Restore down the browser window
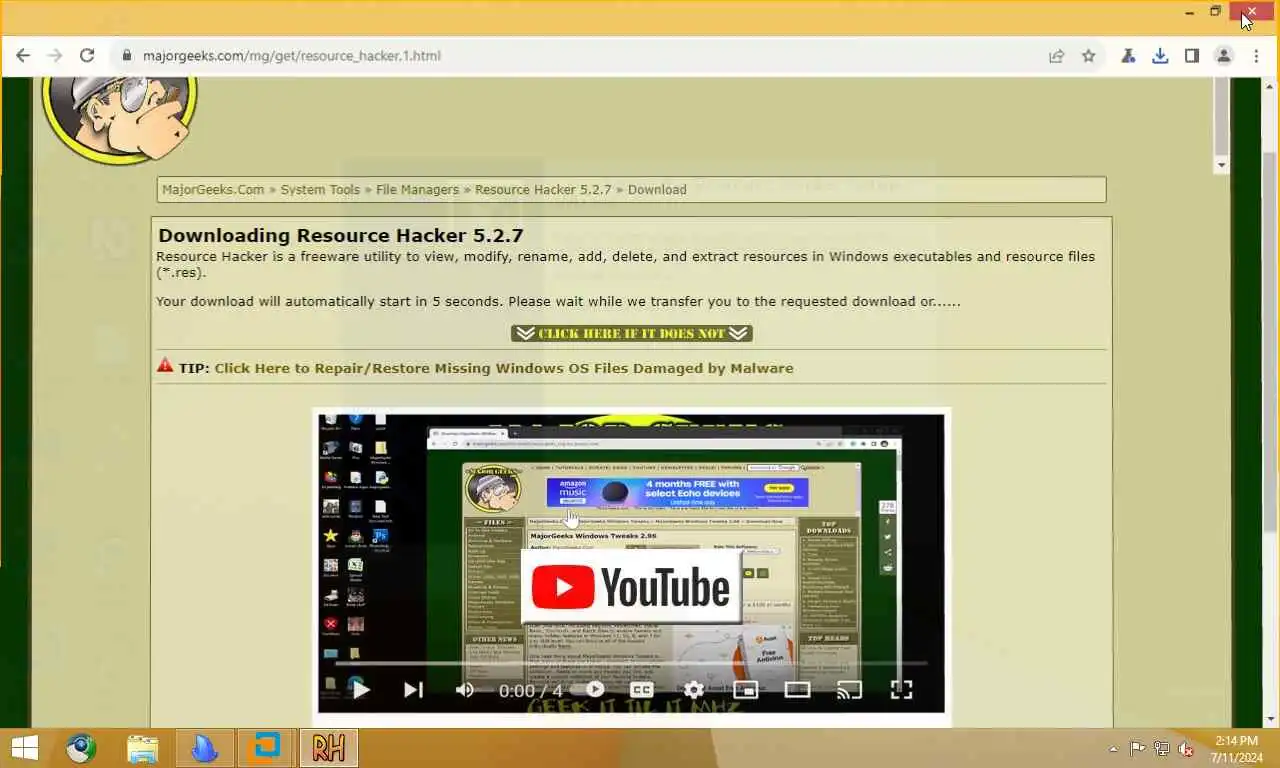1280x768 pixels. point(1215,12)
